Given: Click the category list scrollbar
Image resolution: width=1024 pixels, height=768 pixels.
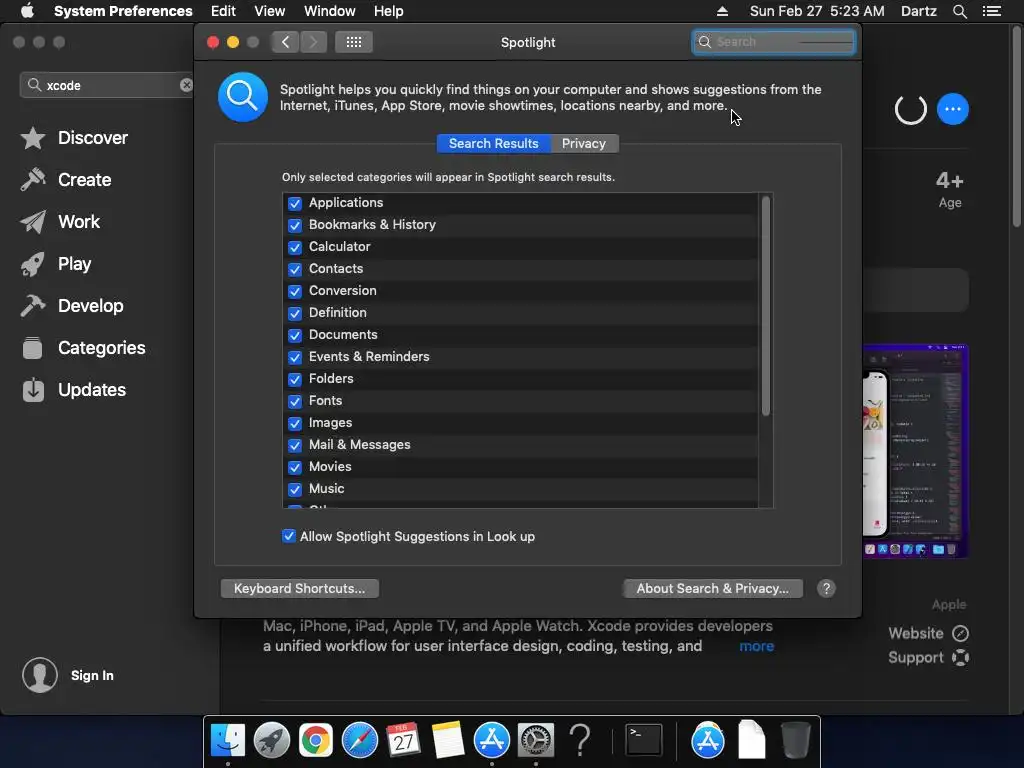Looking at the screenshot, I should [x=765, y=306].
